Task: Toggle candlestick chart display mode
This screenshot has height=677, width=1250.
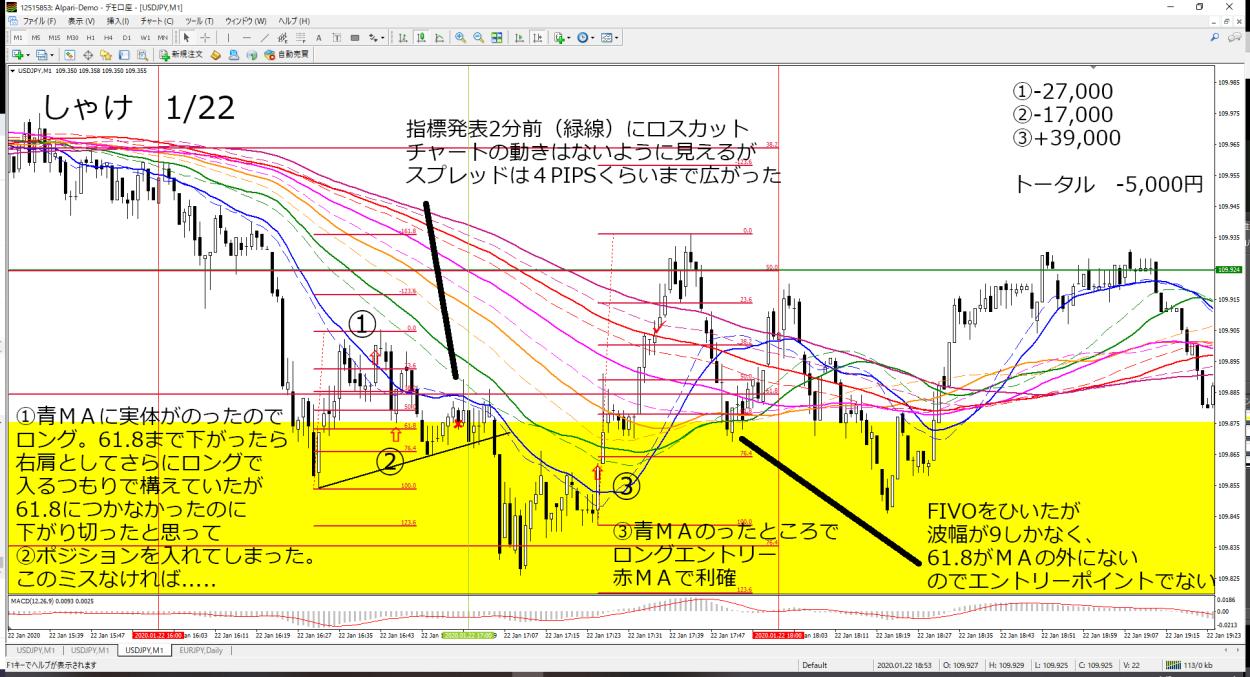Action: (422, 37)
